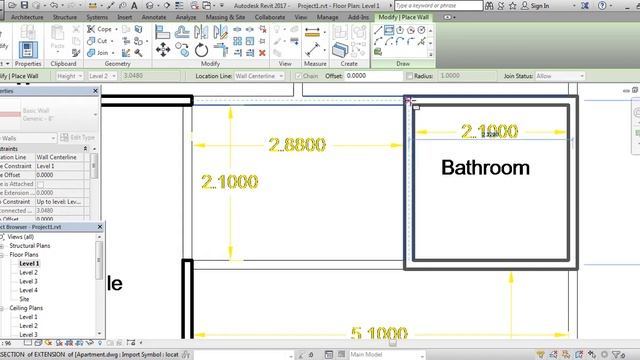This screenshot has height=360, width=640.
Task: Open the Architecture ribbon tab
Action: [x=27, y=17]
